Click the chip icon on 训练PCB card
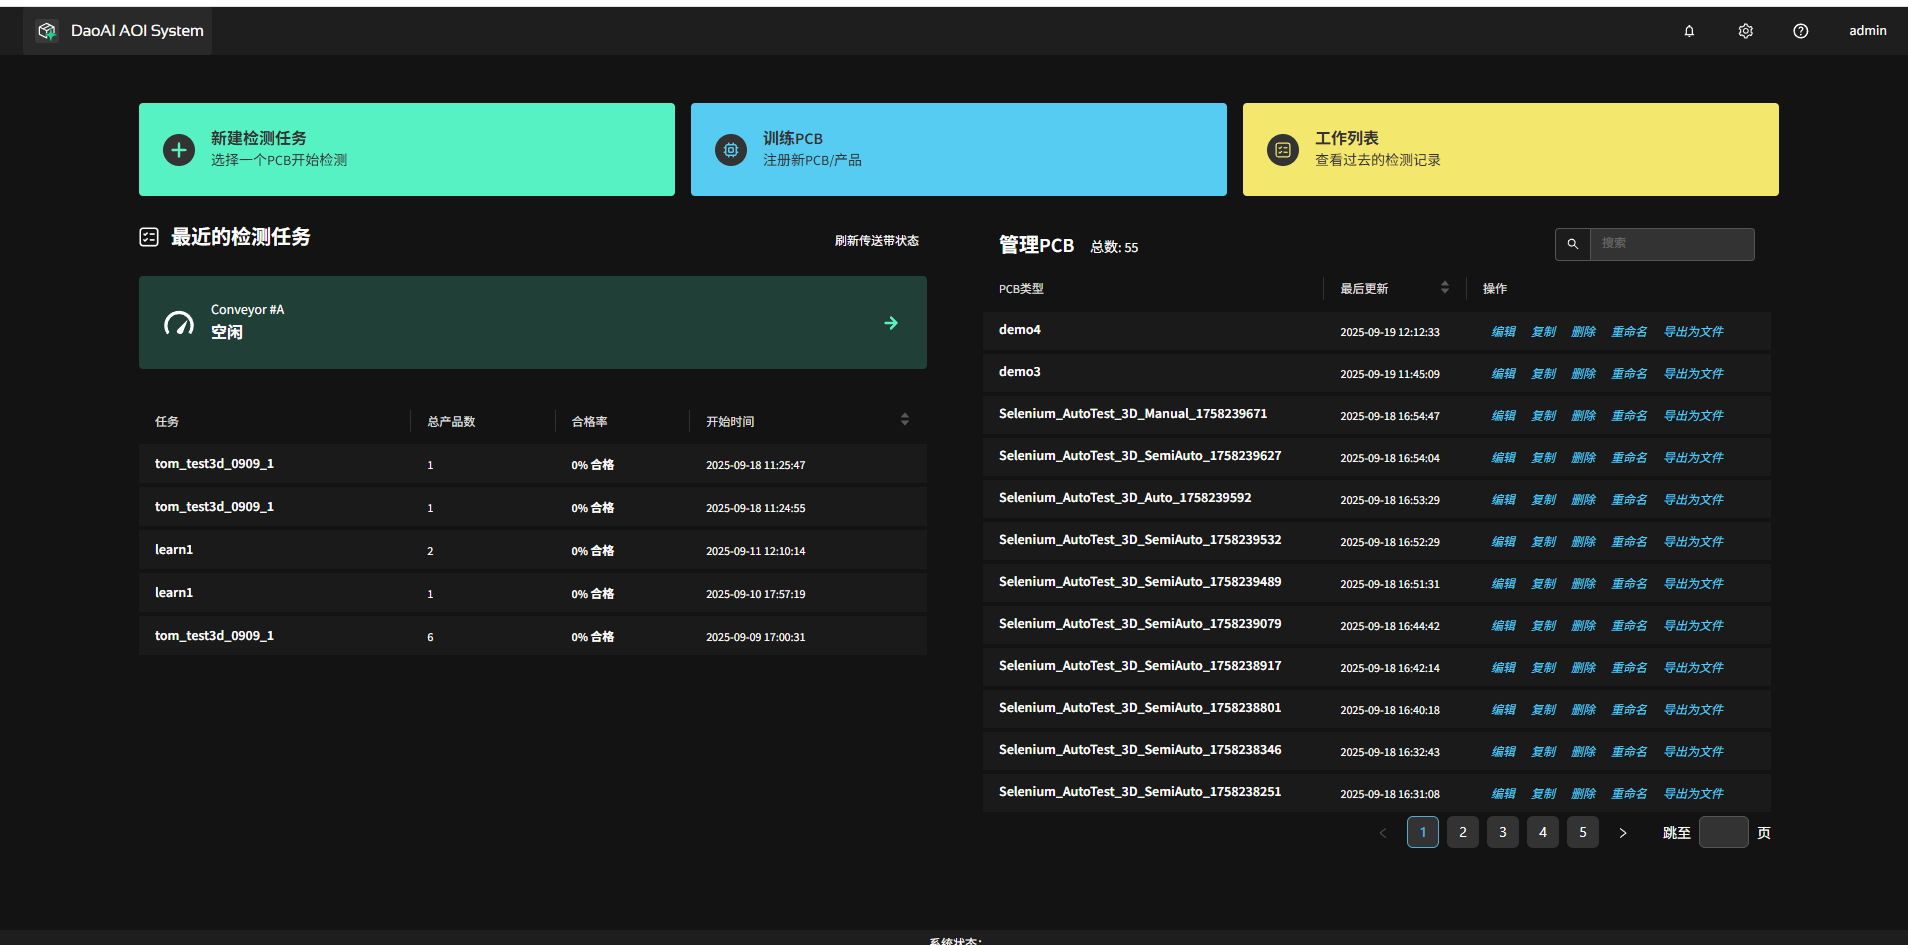The width and height of the screenshot is (1908, 945). (x=731, y=150)
